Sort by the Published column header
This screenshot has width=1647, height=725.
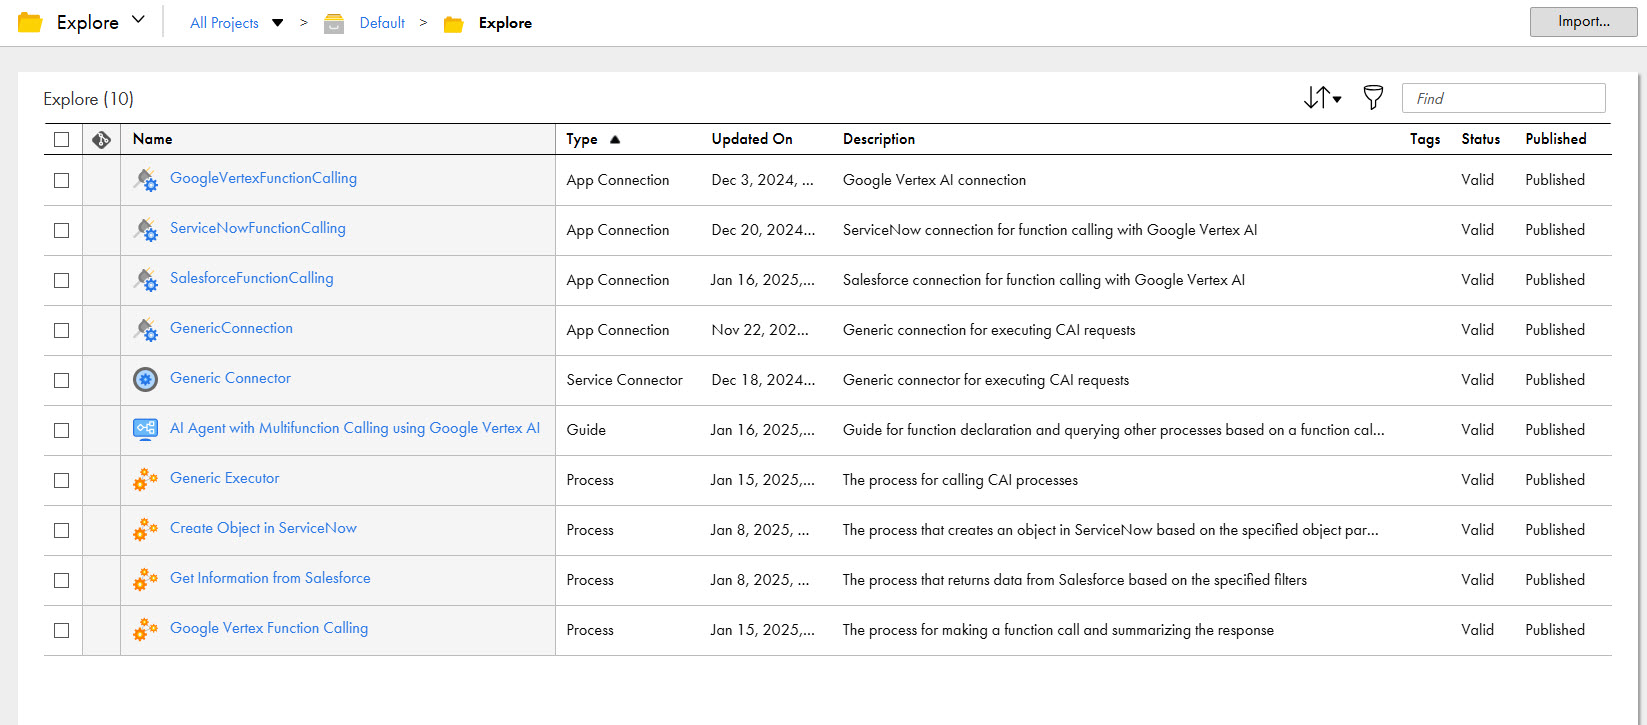(1555, 139)
